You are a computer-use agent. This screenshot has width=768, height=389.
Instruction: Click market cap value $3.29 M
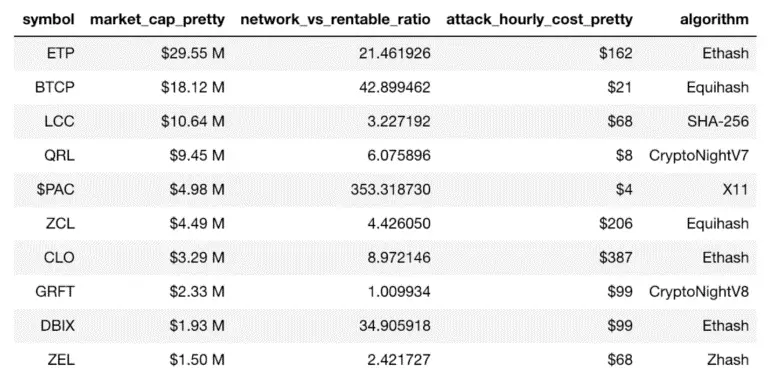pyautogui.click(x=197, y=257)
